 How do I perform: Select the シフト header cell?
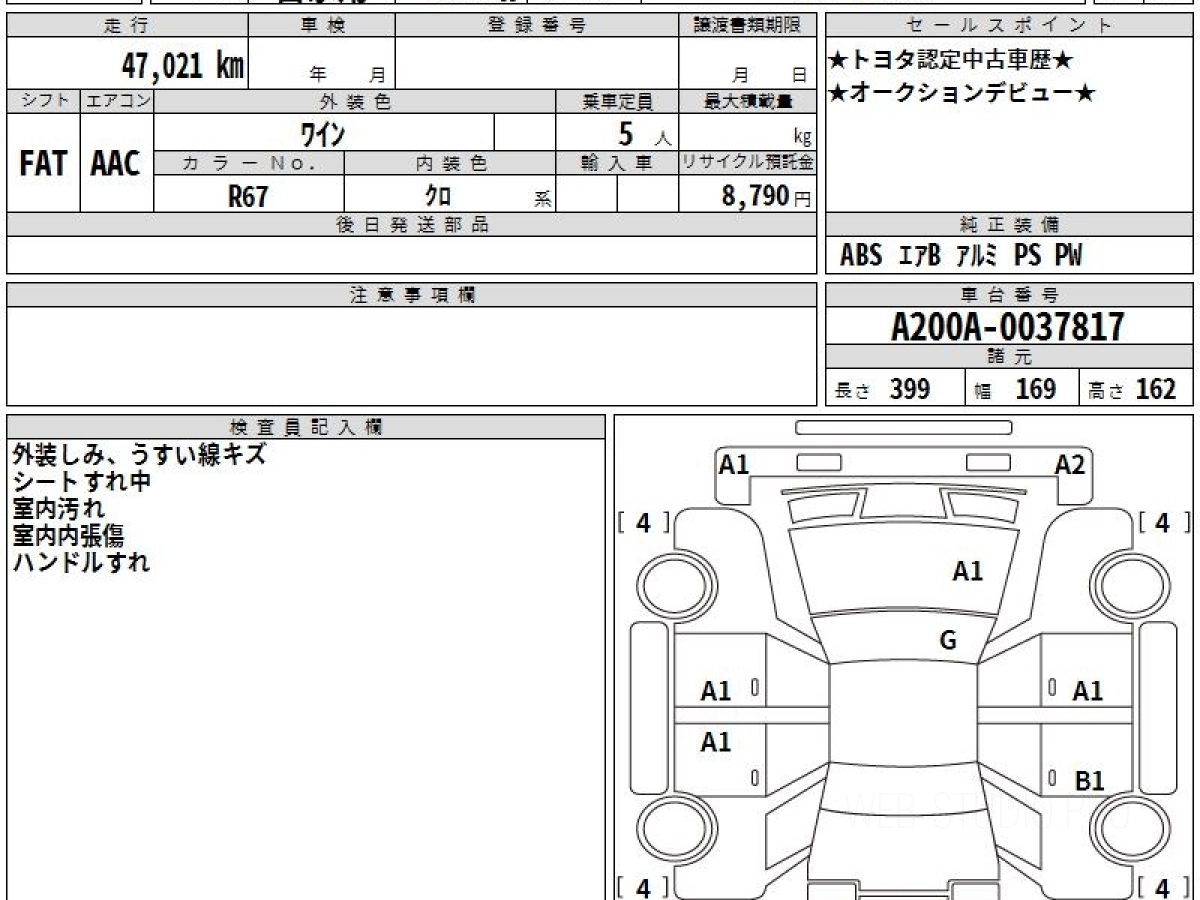point(43,101)
